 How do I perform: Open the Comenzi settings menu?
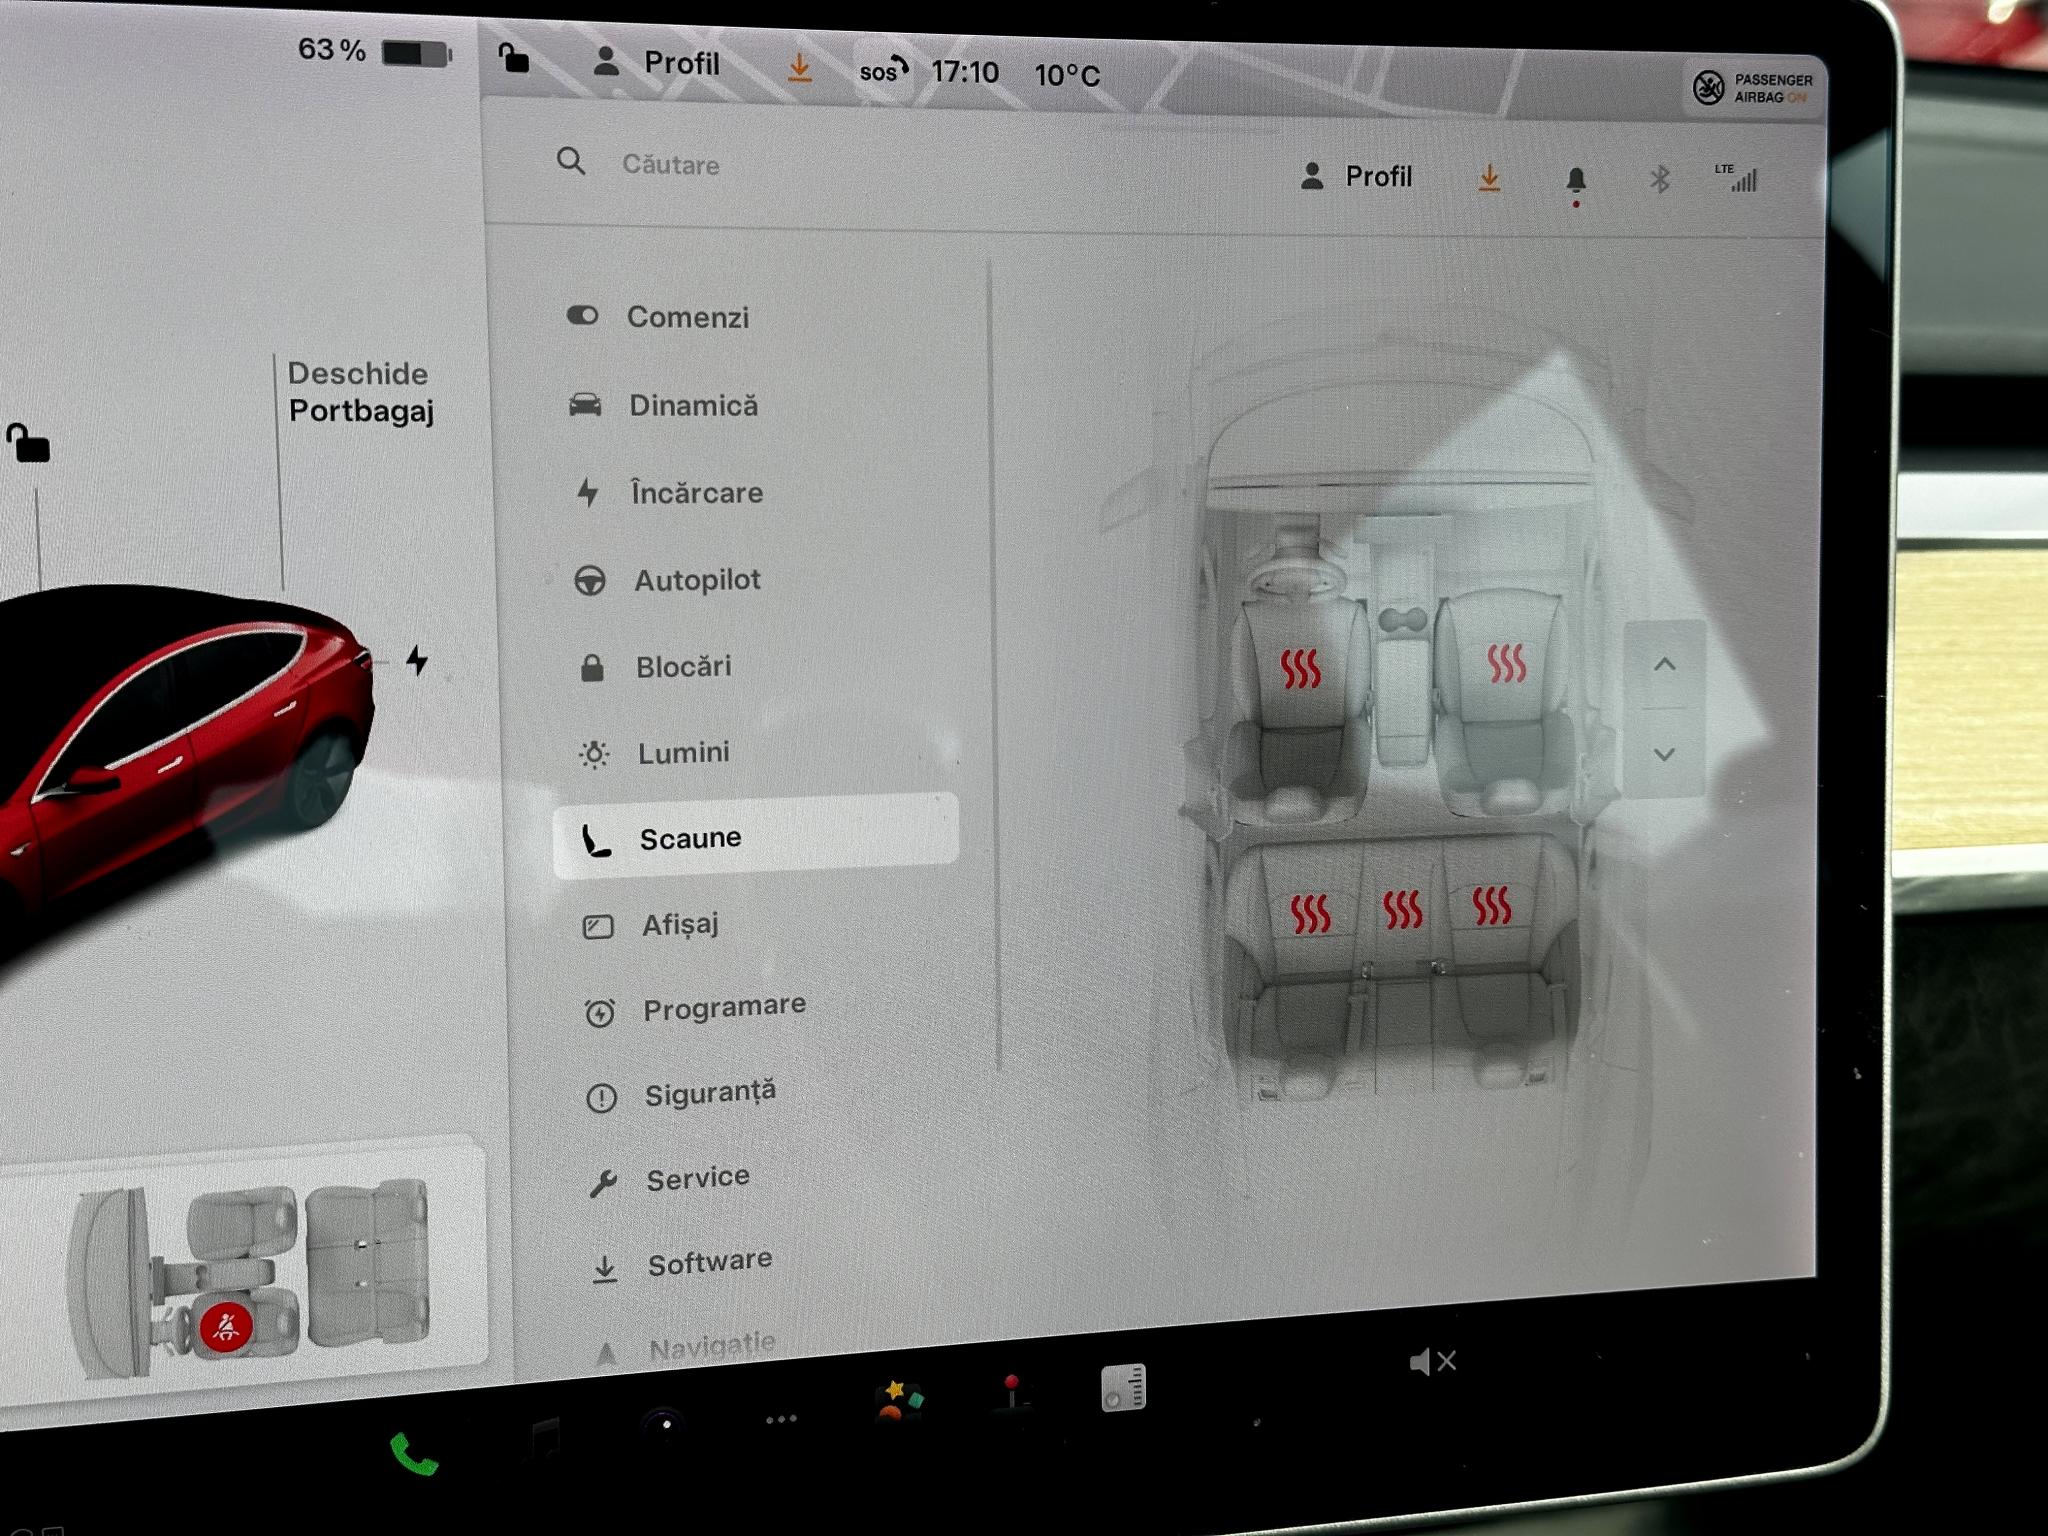pyautogui.click(x=658, y=317)
